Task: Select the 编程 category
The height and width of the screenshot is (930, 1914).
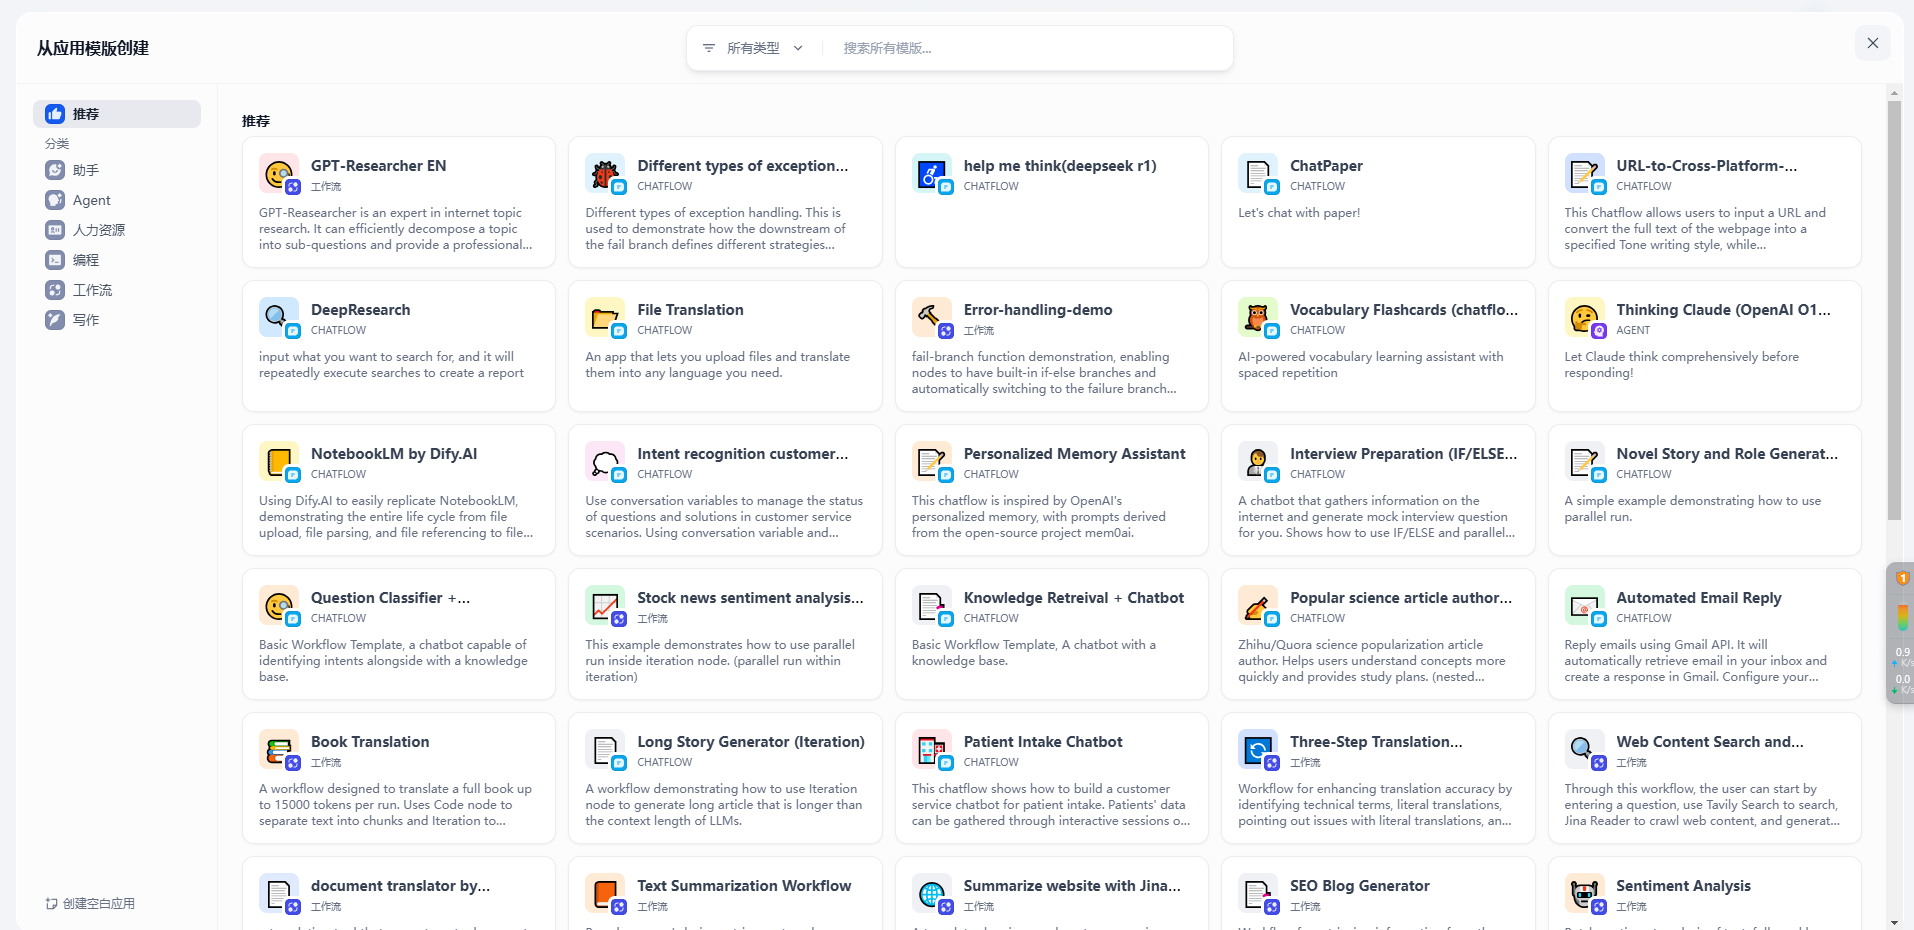Action: click(x=117, y=260)
